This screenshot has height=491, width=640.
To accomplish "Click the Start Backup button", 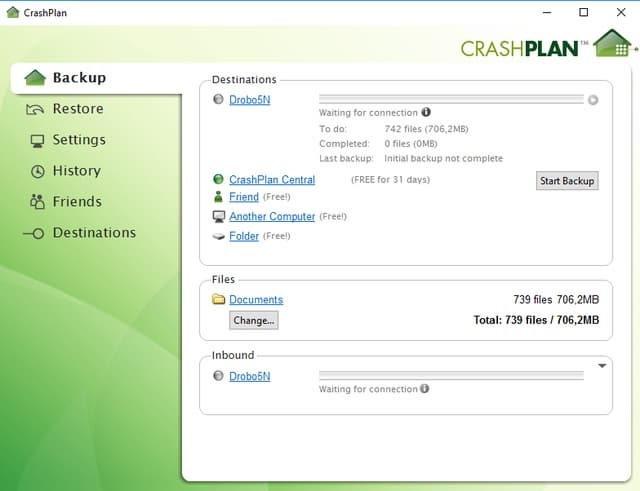I will pos(567,181).
